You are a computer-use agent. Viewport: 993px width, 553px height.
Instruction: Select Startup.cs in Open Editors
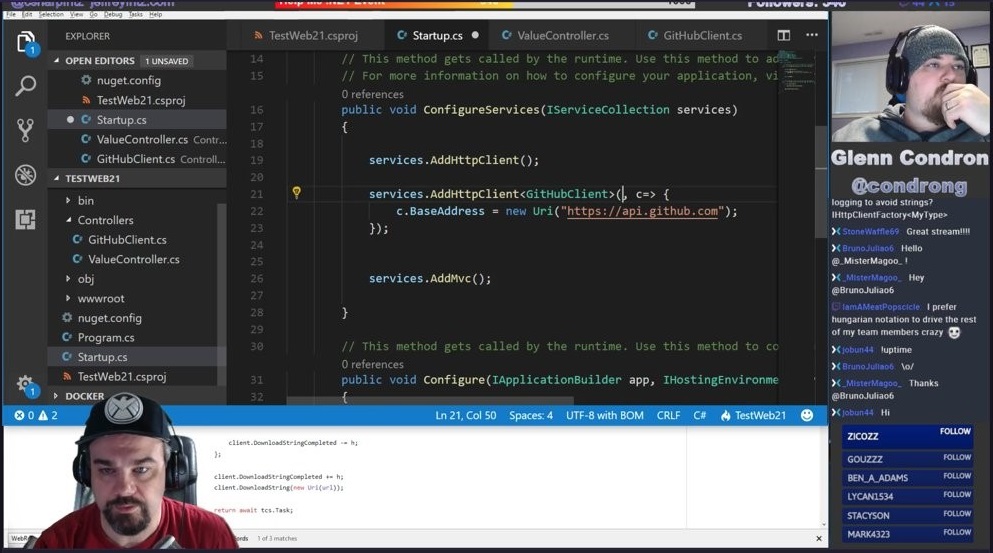click(137, 120)
